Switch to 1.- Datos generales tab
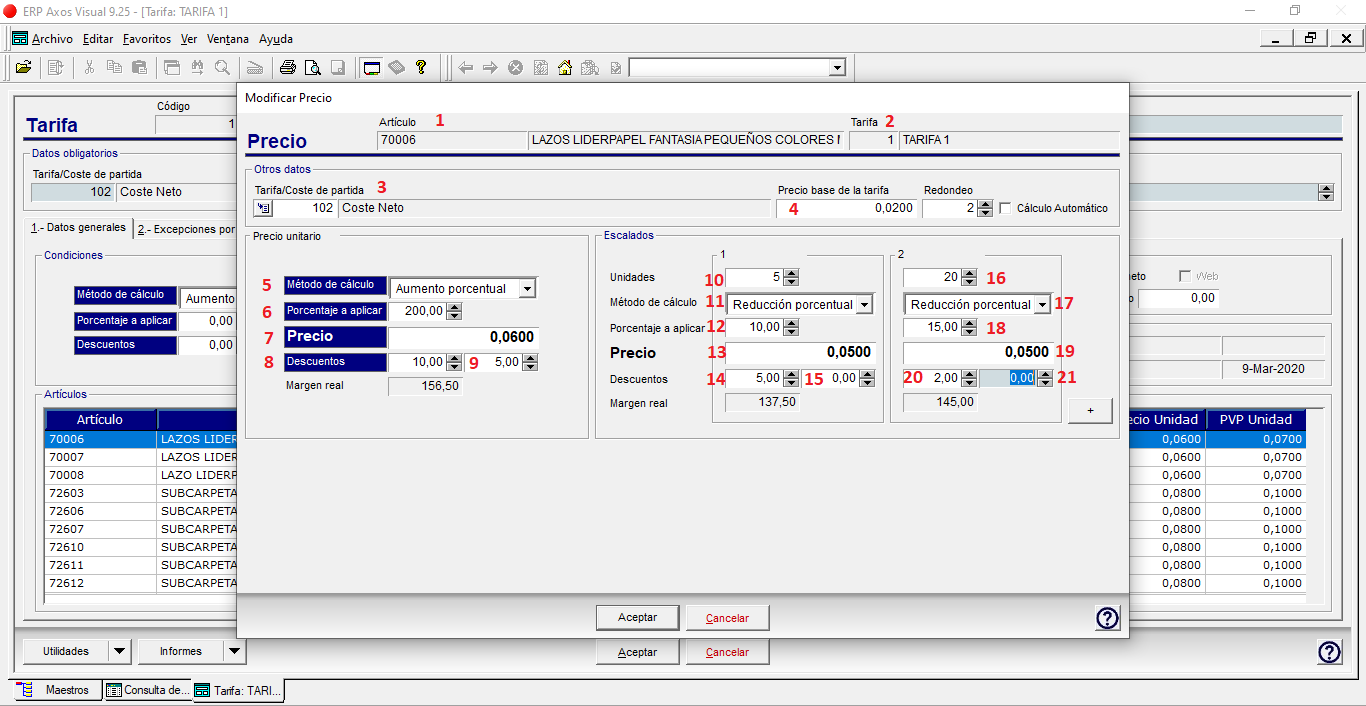The image size is (1366, 706). pos(79,228)
